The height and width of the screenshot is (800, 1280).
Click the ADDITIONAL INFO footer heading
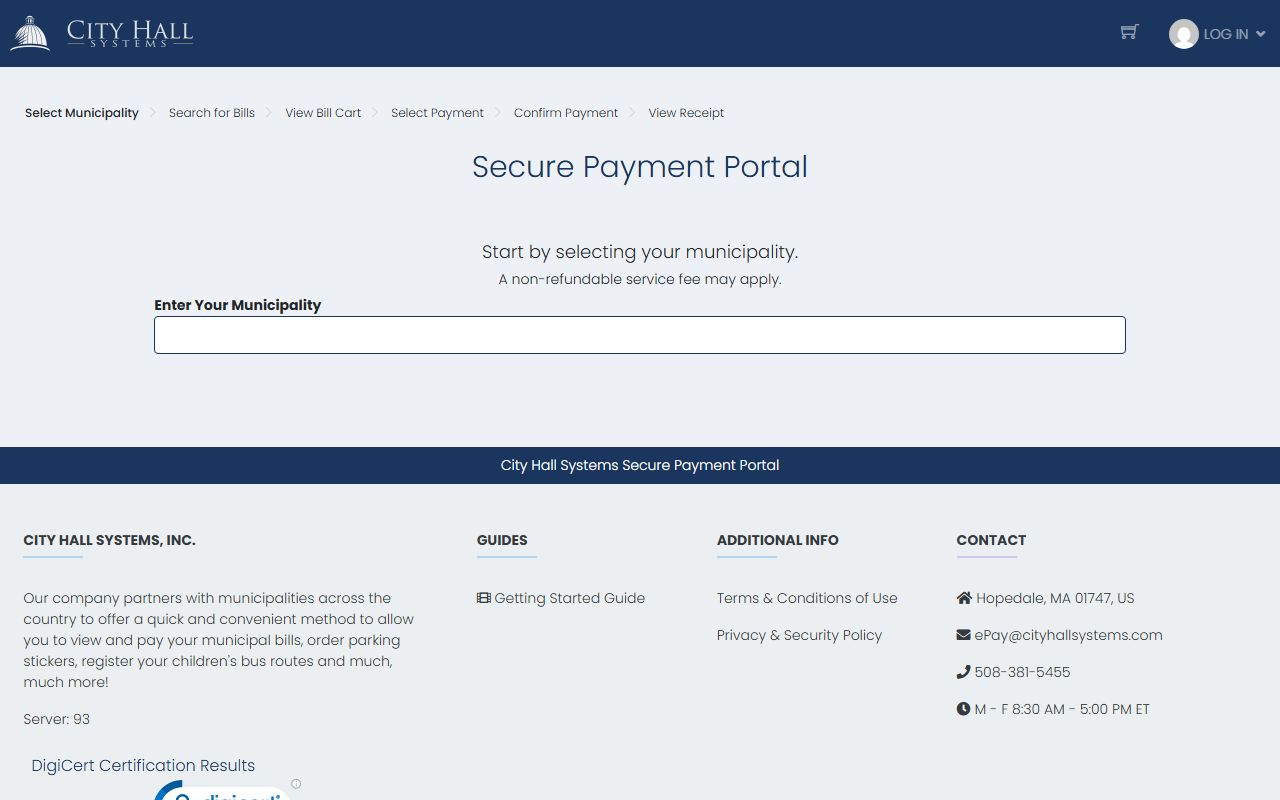point(778,540)
